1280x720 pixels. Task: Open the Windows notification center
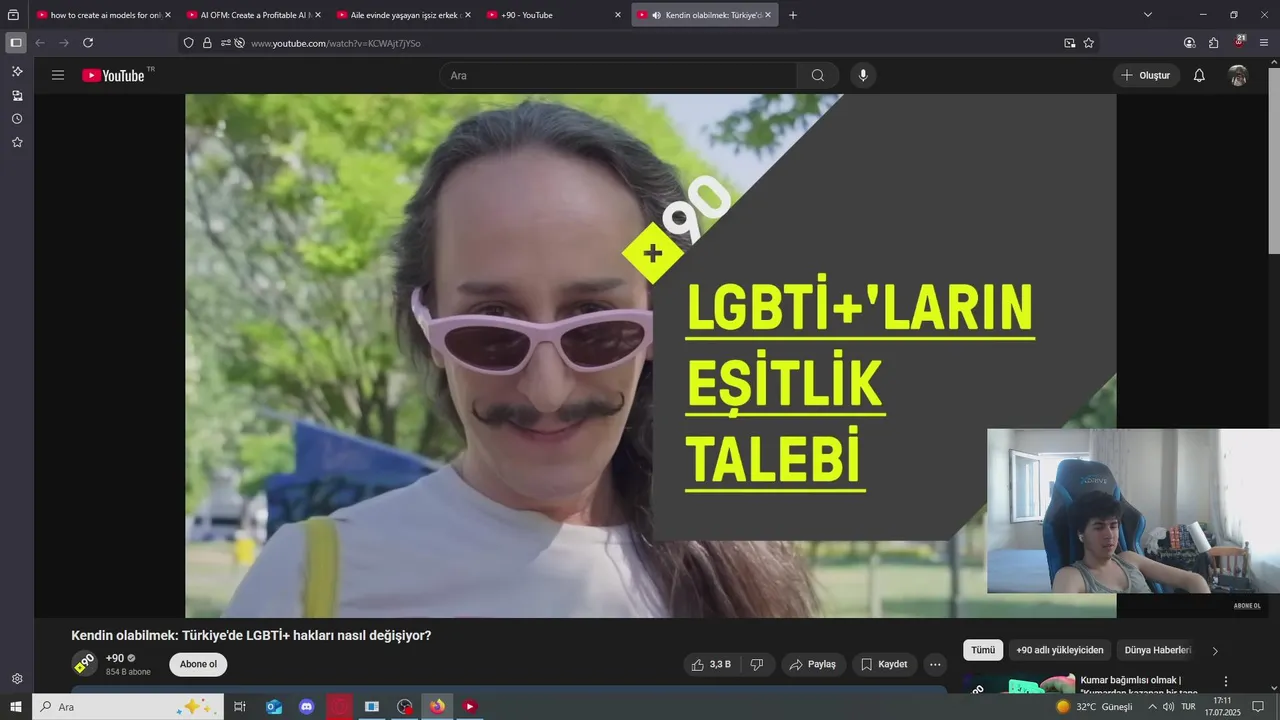click(x=1258, y=707)
